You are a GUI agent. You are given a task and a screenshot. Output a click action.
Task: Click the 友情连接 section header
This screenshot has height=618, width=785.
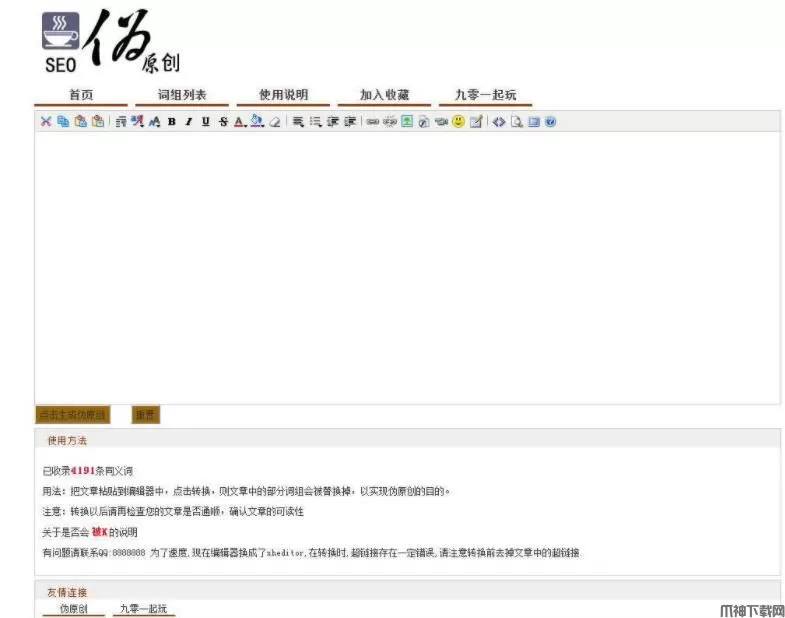click(67, 592)
